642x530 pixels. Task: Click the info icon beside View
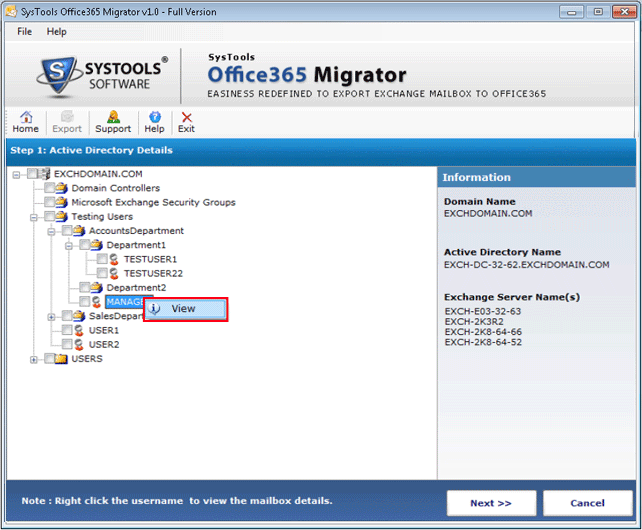(154, 309)
